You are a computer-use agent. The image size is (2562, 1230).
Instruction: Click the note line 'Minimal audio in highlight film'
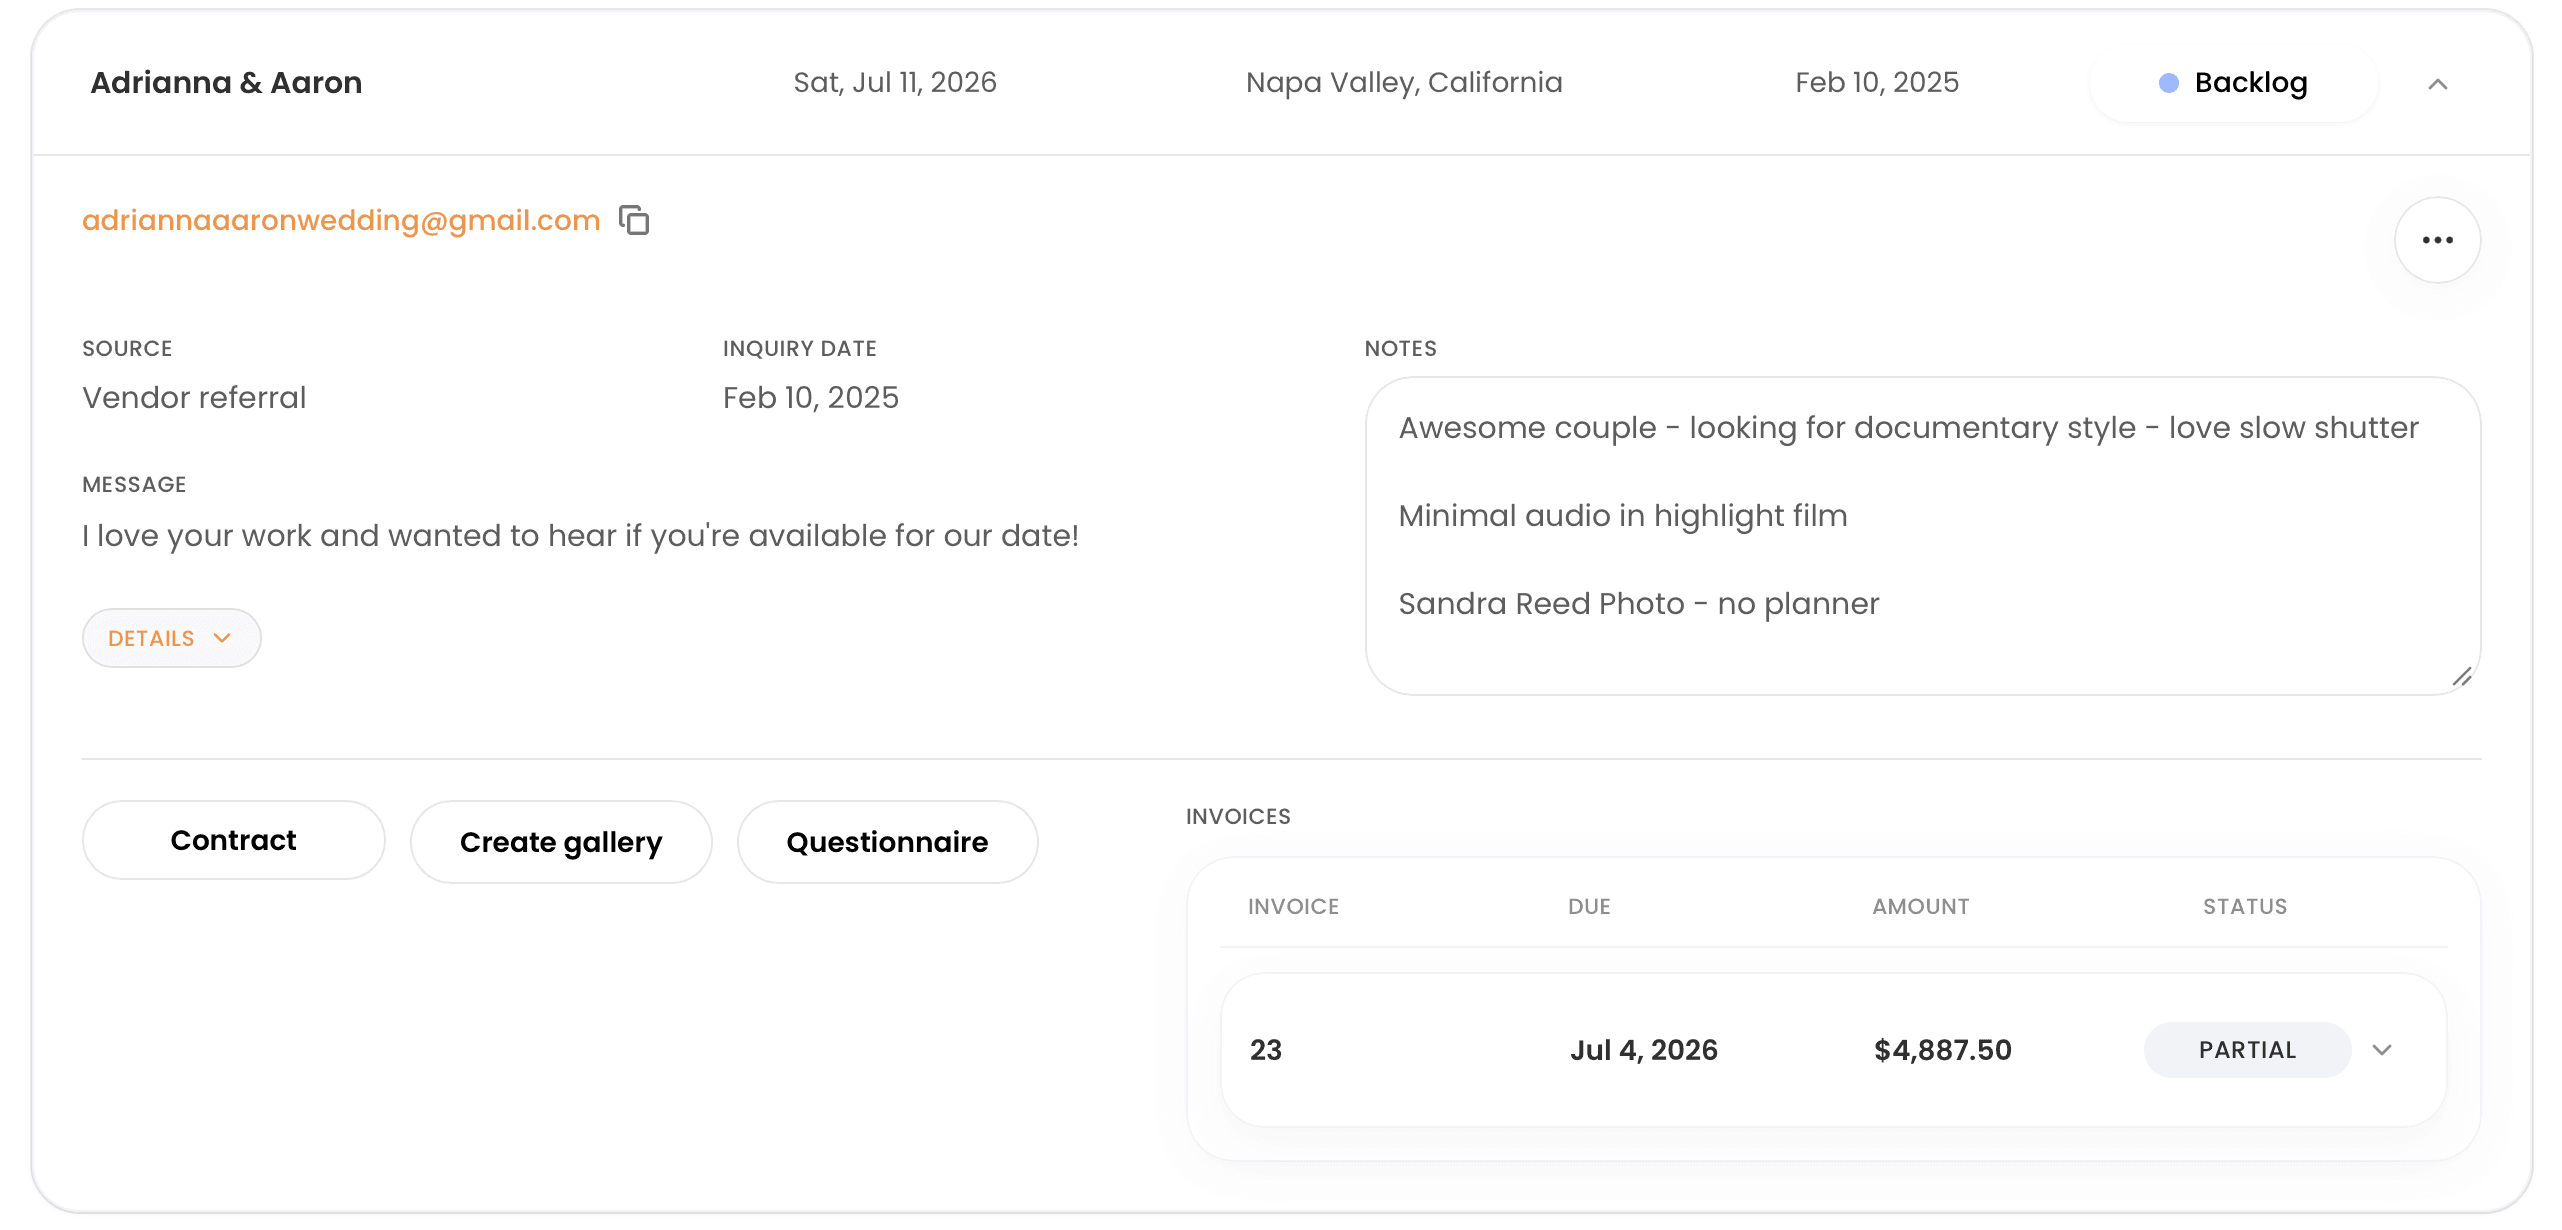tap(1622, 516)
